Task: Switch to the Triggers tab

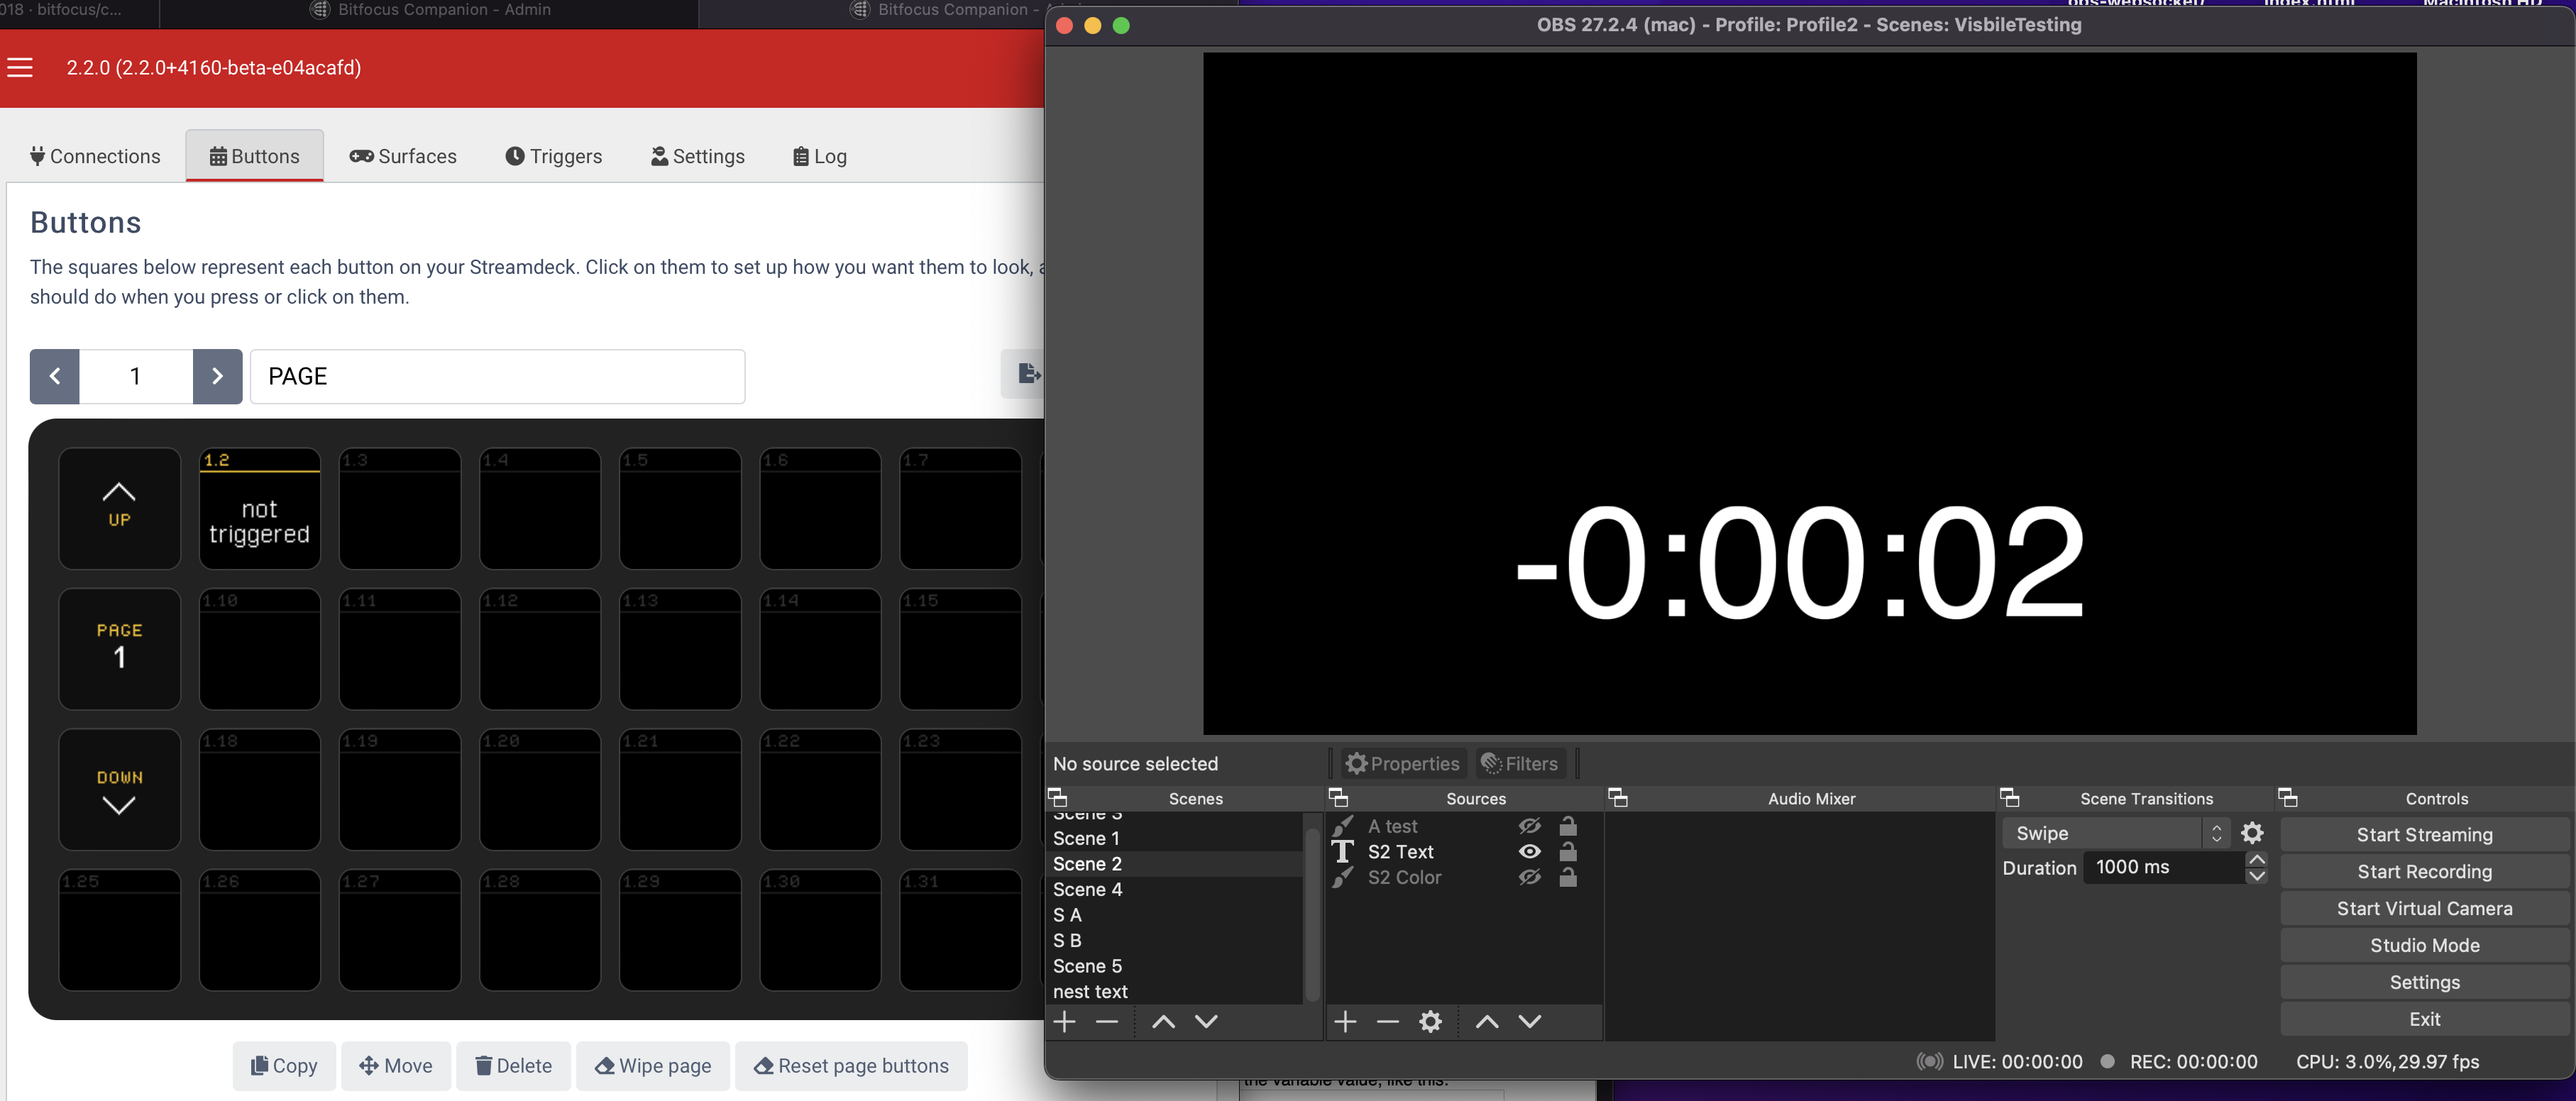Action: pos(554,156)
